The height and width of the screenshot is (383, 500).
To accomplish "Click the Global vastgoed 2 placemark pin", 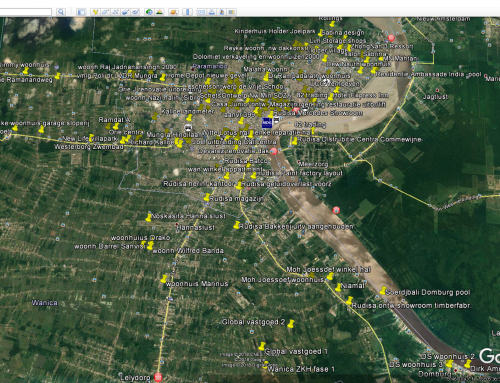I will pos(291,324).
